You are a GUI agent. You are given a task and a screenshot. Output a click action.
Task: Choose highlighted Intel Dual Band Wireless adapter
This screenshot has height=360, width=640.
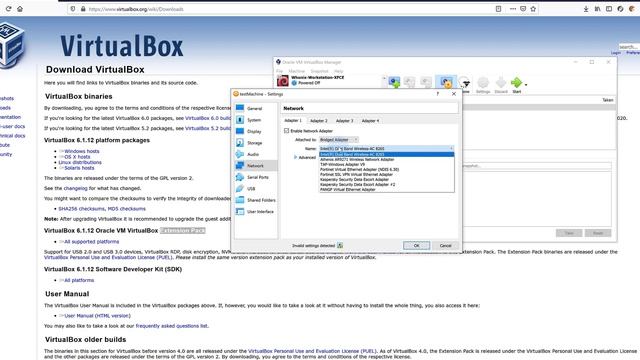point(386,154)
